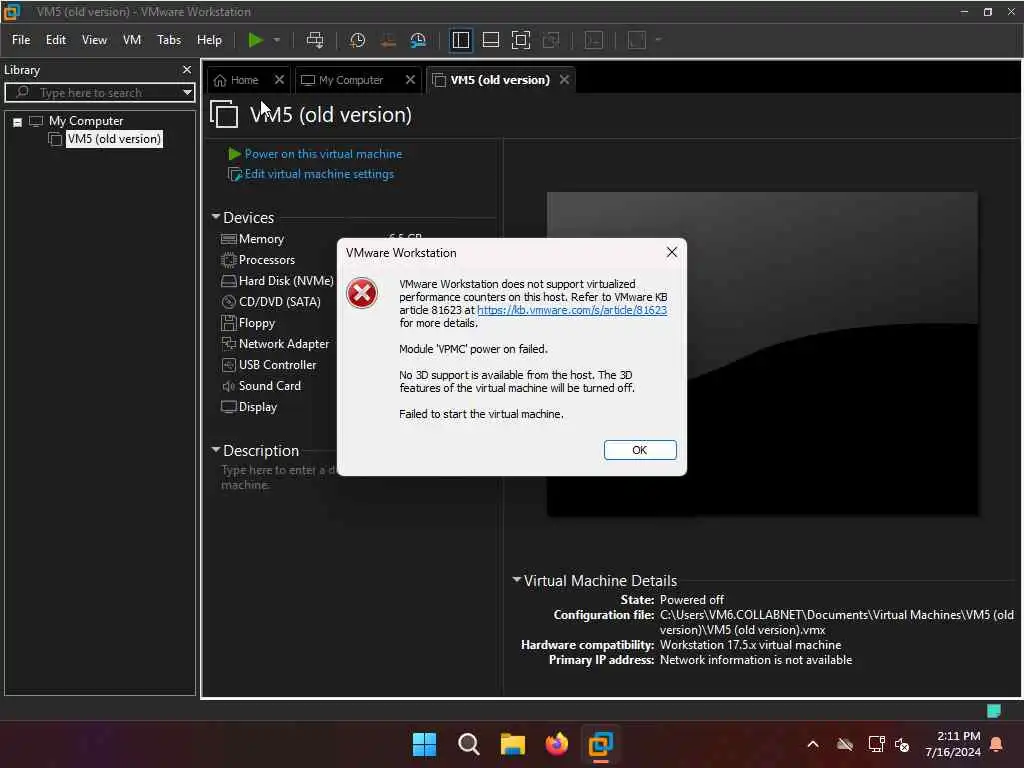Close the Home tab
This screenshot has height=768, width=1024.
coord(279,80)
